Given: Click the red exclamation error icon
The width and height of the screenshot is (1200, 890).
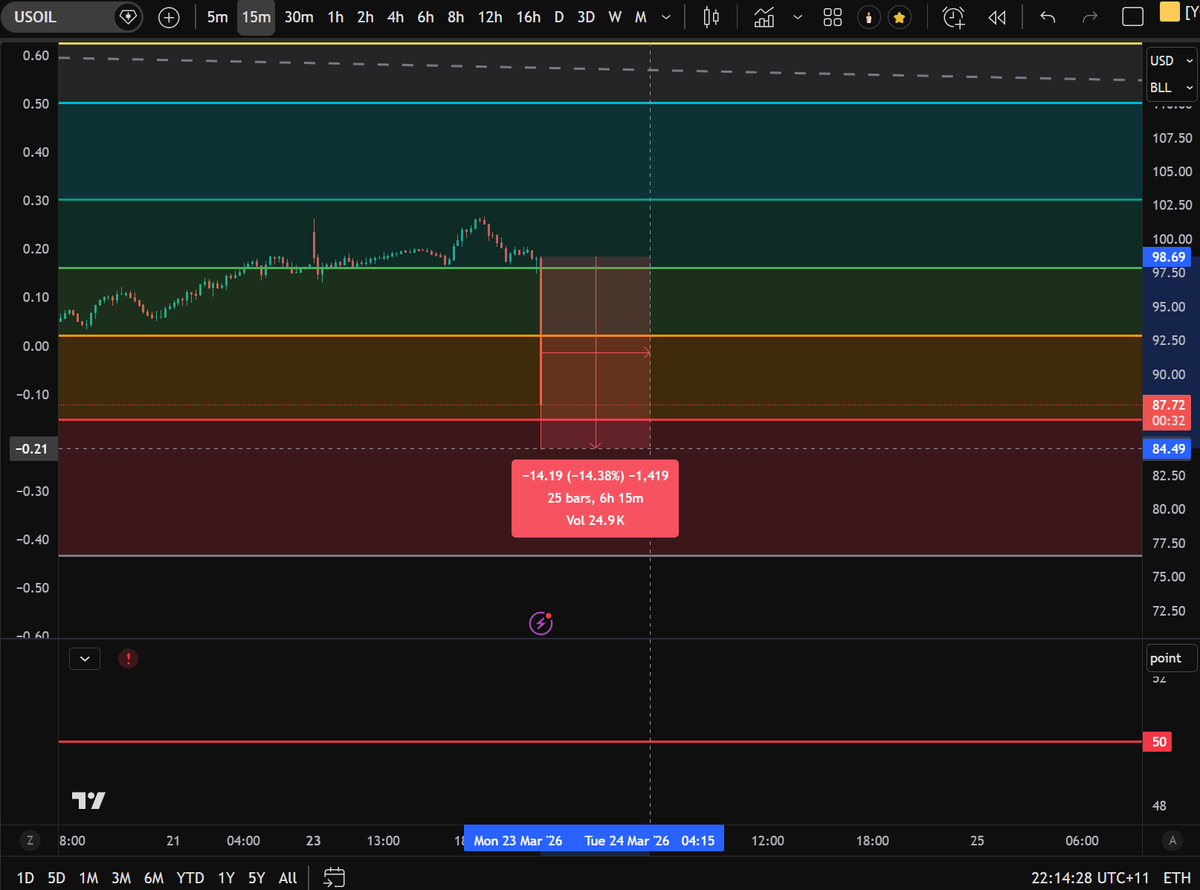Looking at the screenshot, I should (x=128, y=658).
